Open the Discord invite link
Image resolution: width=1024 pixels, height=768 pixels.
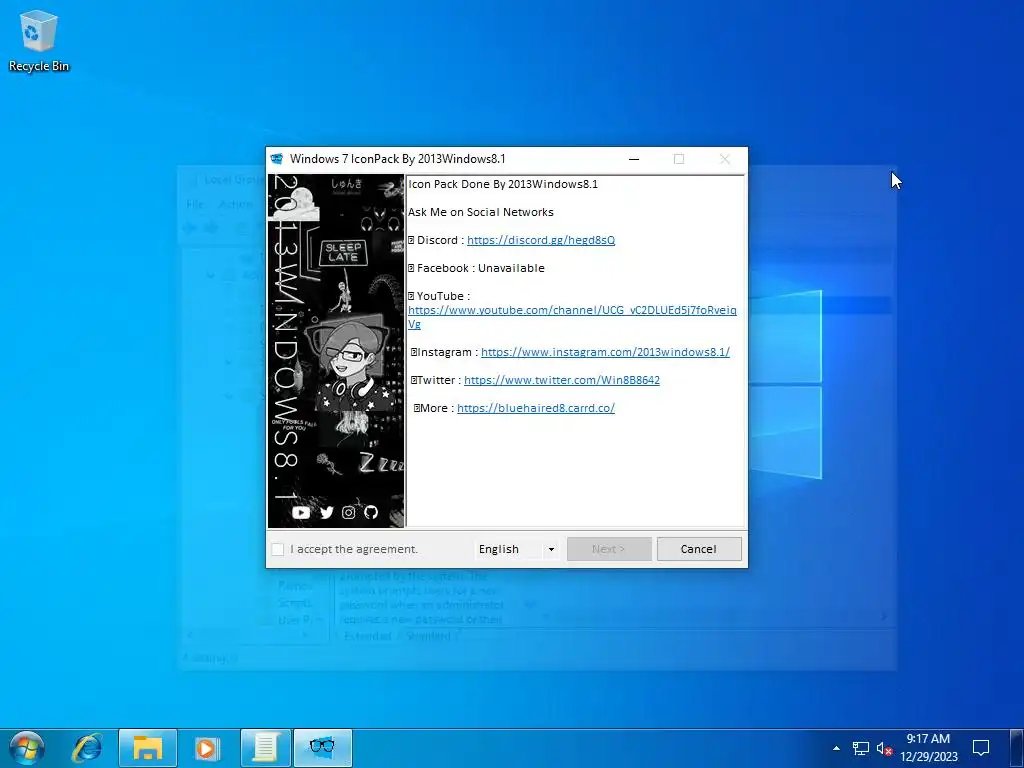(541, 240)
